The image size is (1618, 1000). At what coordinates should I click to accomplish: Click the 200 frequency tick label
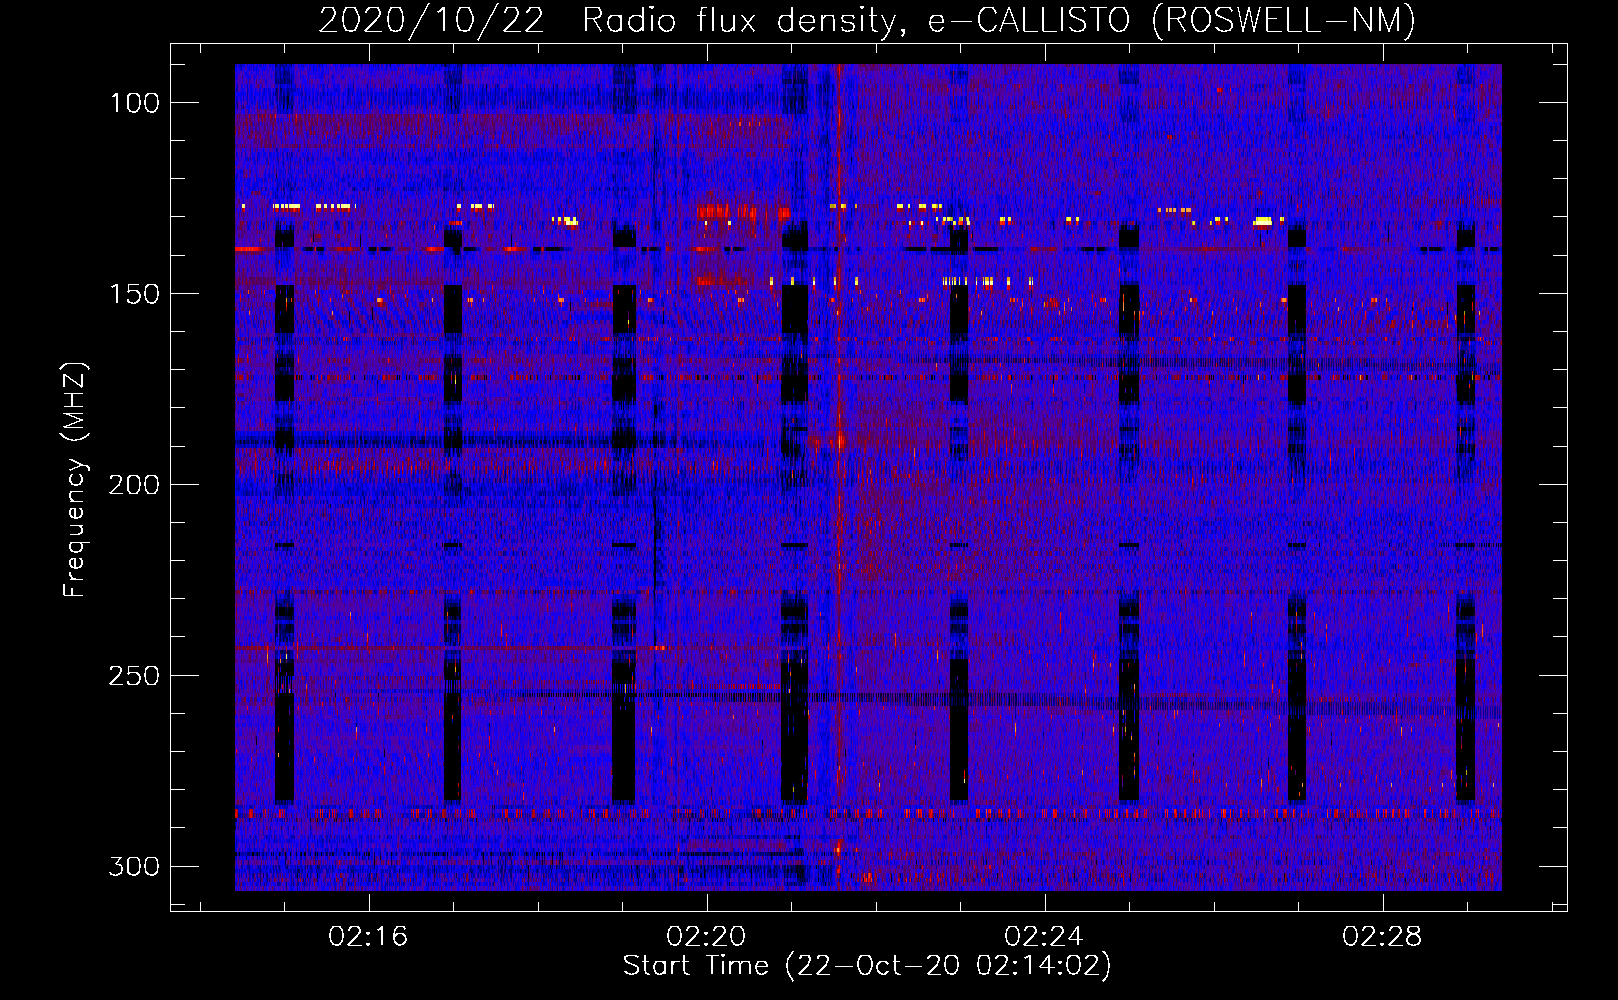[134, 485]
